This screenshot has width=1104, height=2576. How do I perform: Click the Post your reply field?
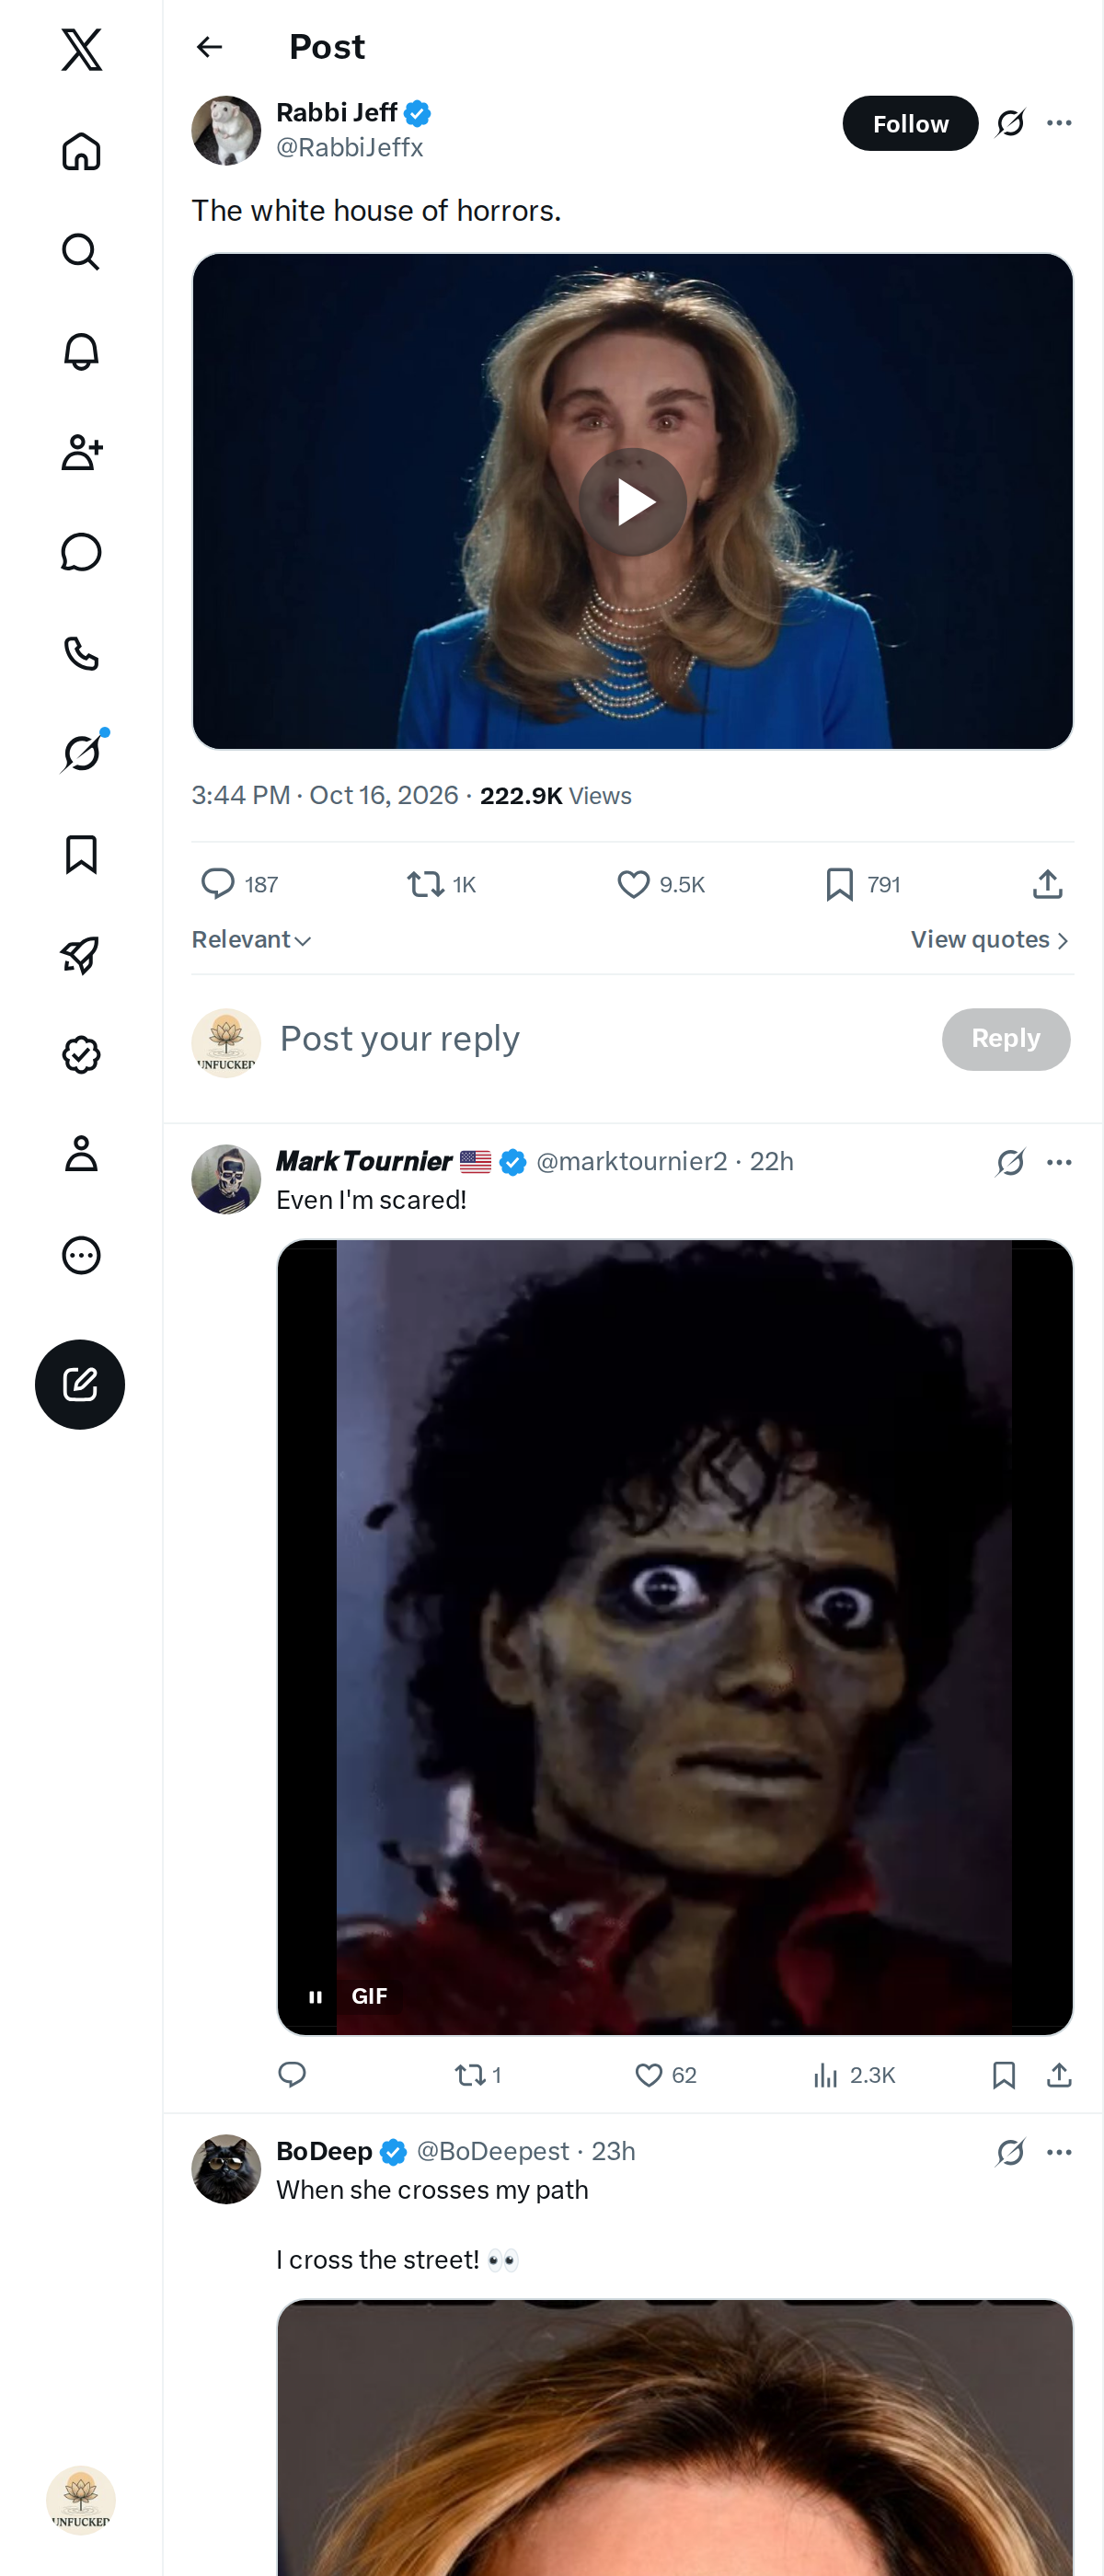(x=600, y=1039)
